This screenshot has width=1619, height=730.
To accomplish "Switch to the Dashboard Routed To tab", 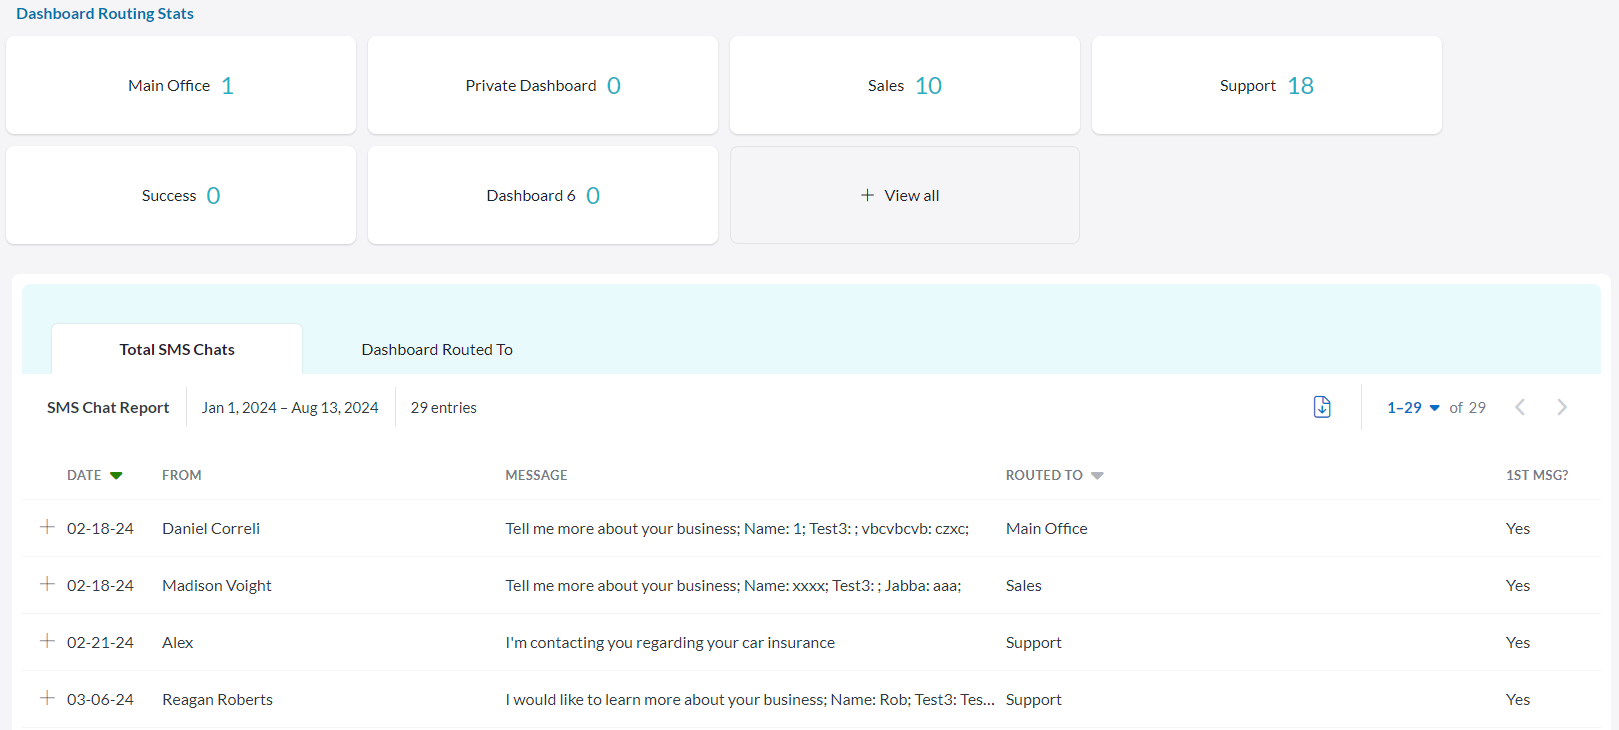I will tap(437, 350).
